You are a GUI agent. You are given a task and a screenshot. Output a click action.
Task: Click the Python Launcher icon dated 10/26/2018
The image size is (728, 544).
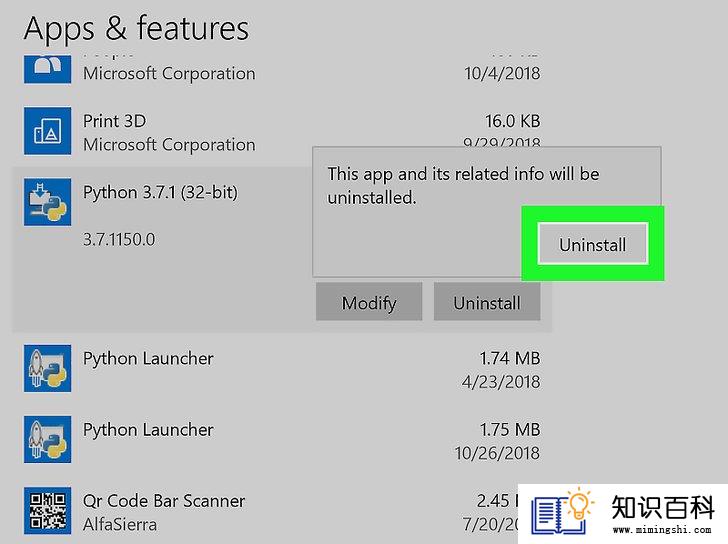click(x=47, y=439)
